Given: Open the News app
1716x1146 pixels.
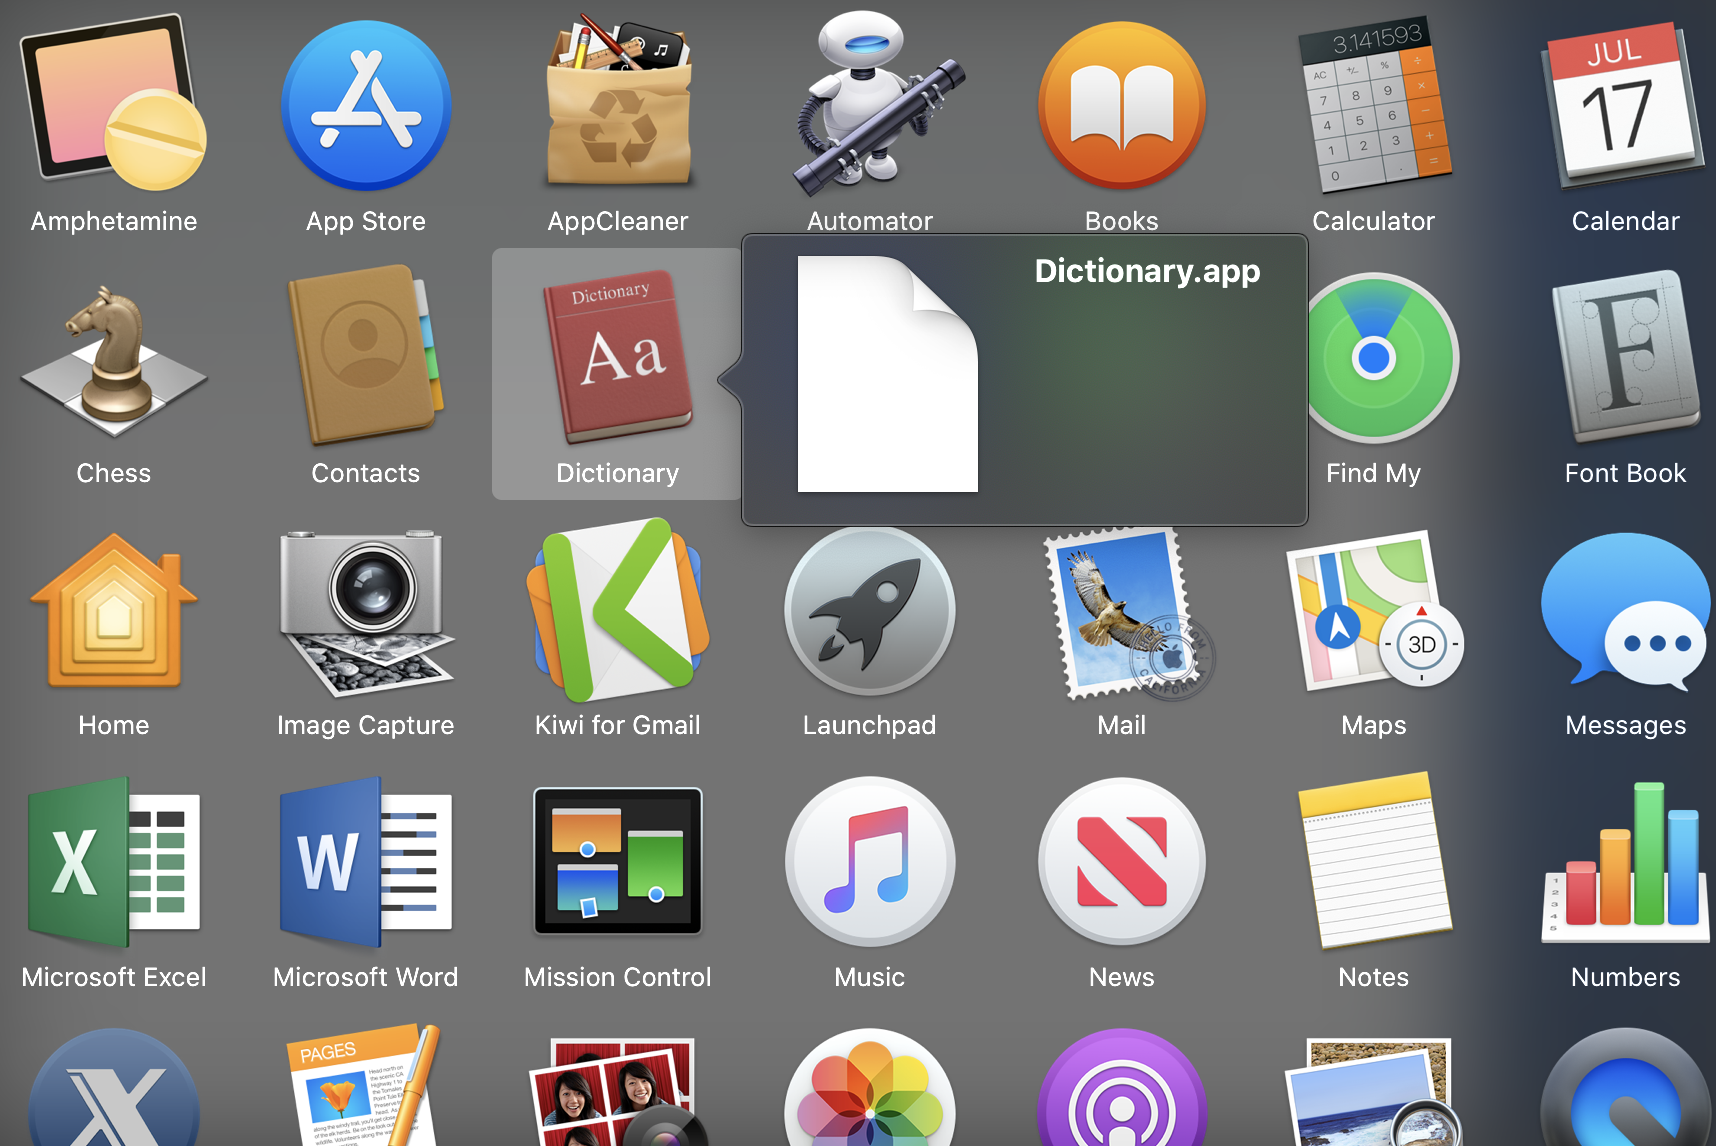Looking at the screenshot, I should pos(1122,862).
